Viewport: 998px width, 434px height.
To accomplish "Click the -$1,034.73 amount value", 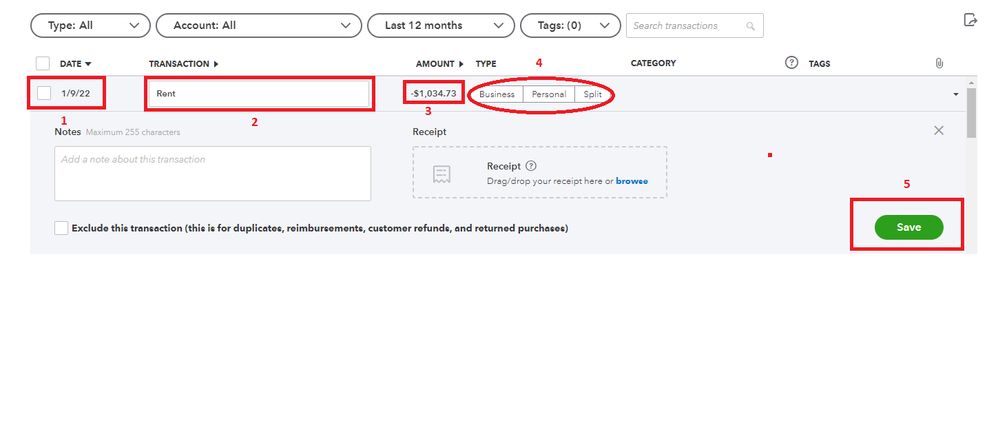I will 434,94.
